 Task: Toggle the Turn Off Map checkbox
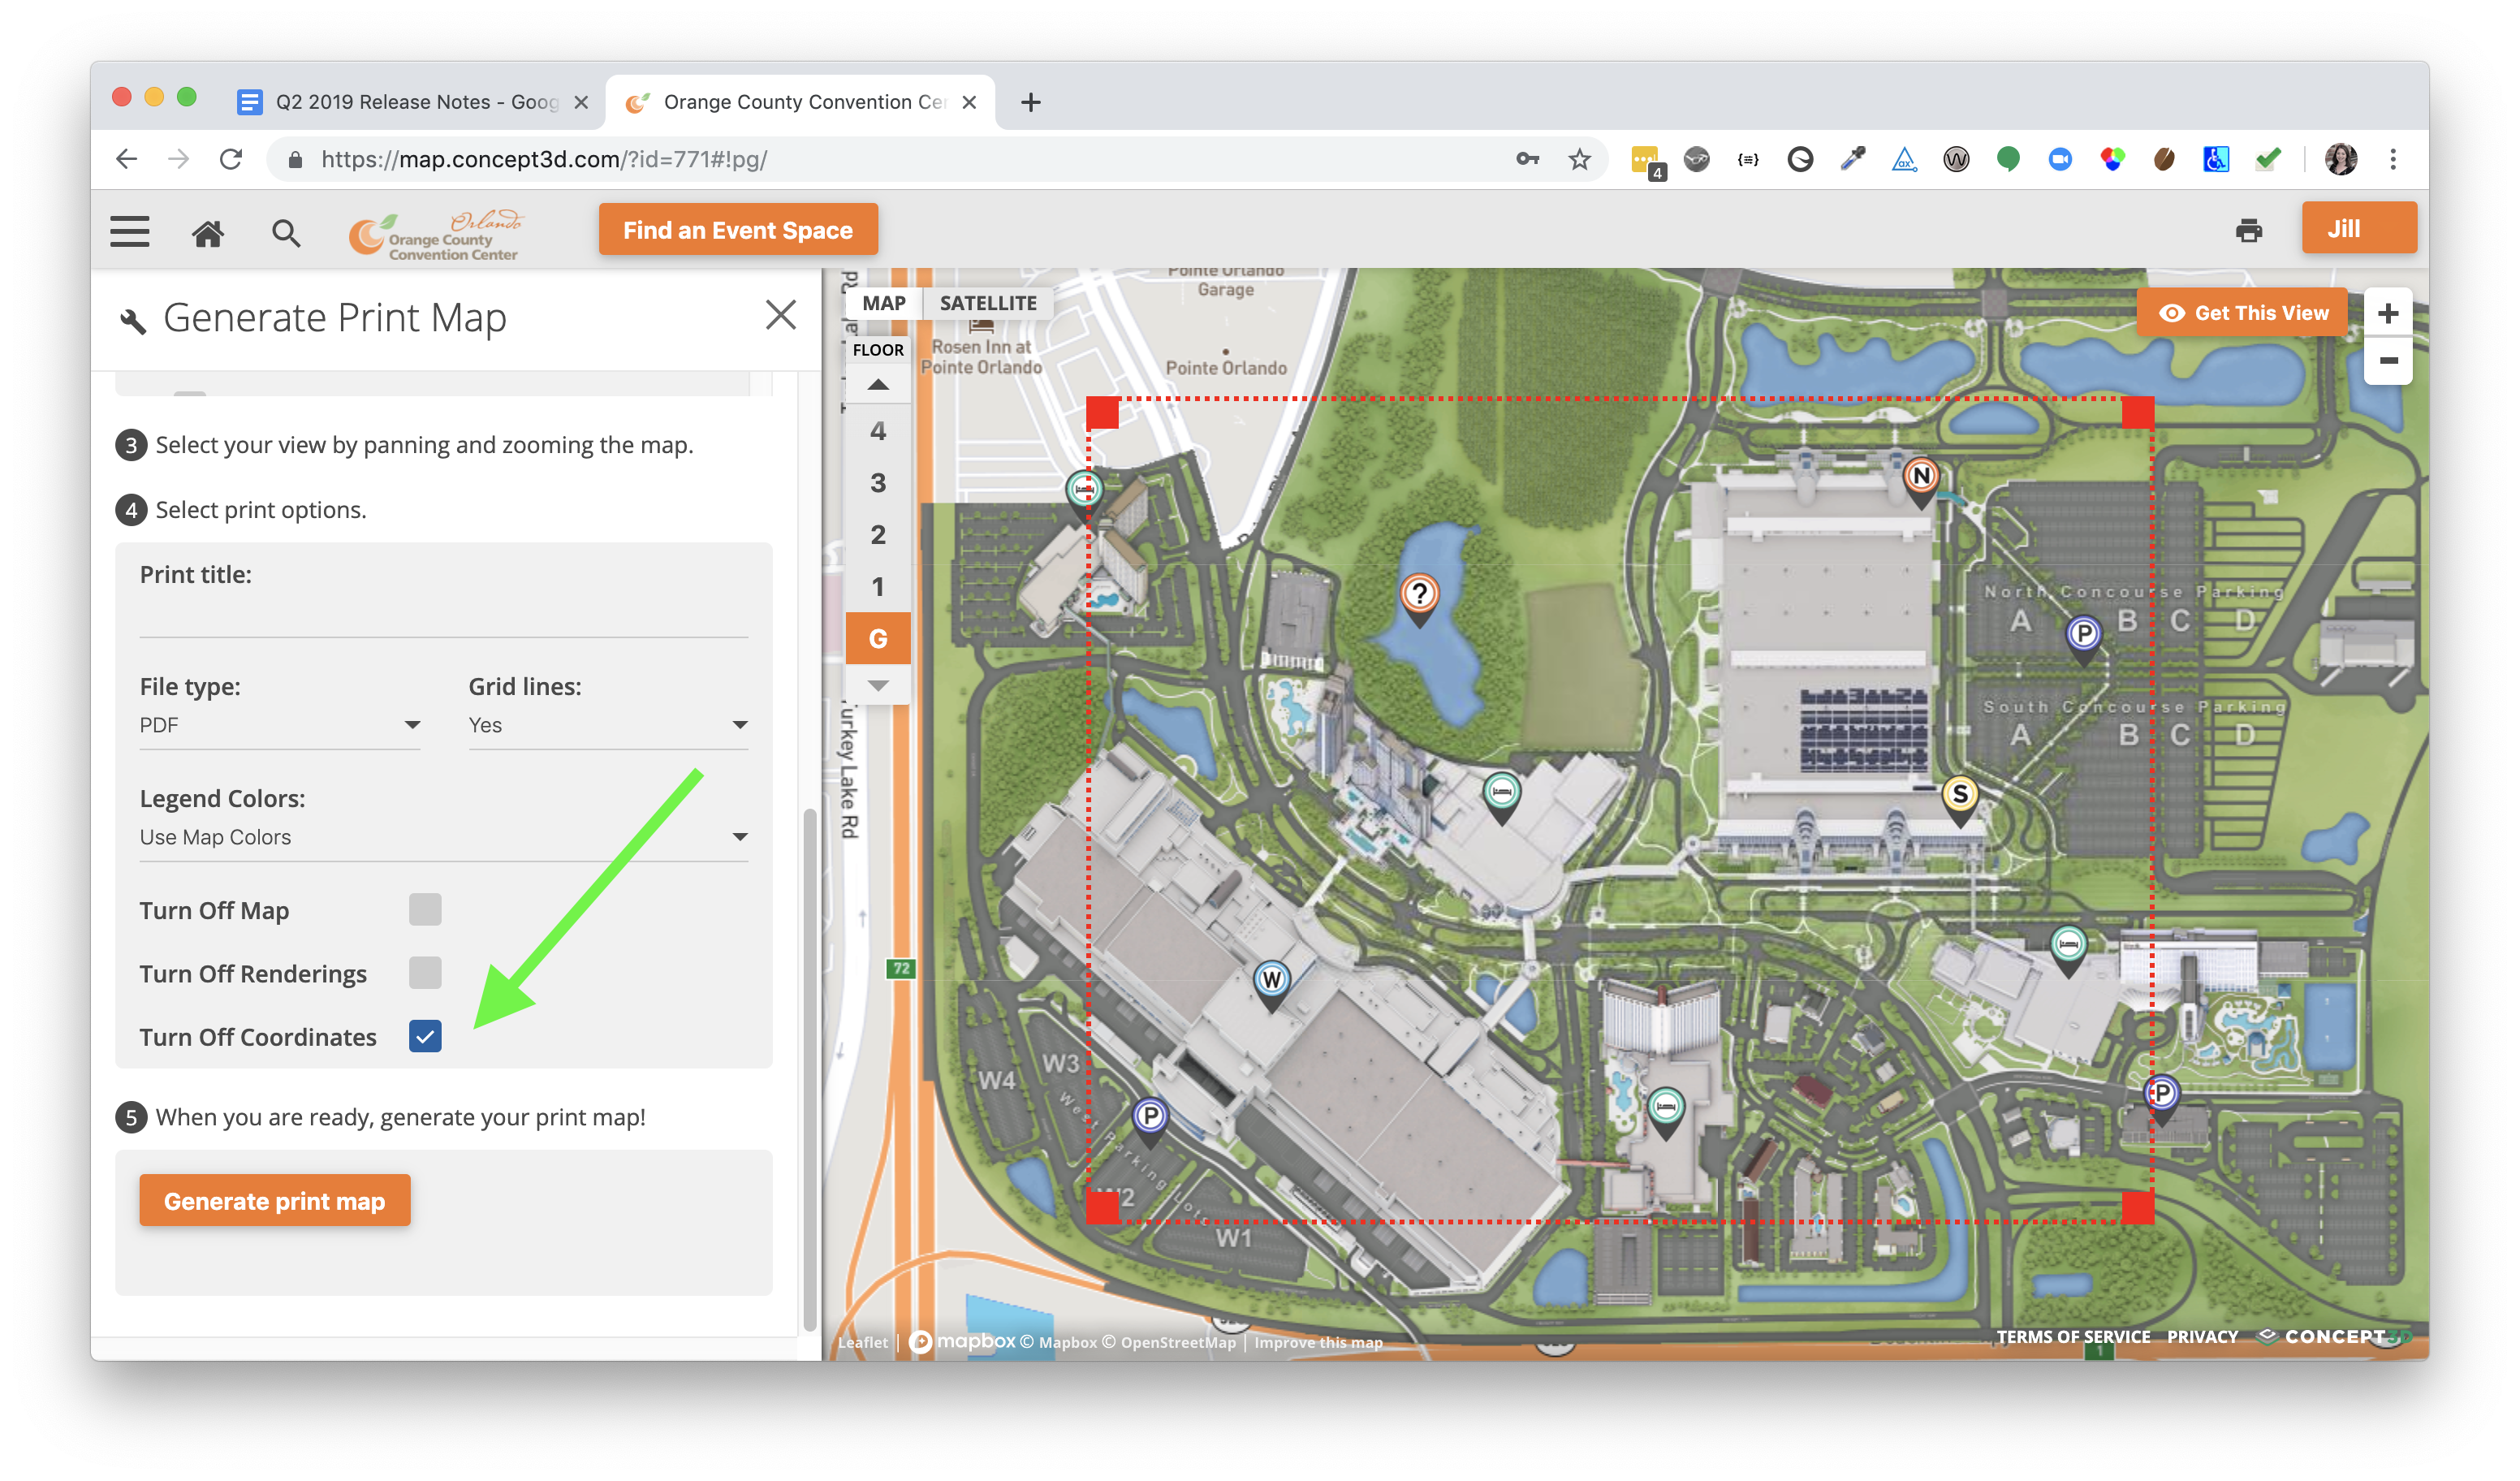[x=425, y=910]
